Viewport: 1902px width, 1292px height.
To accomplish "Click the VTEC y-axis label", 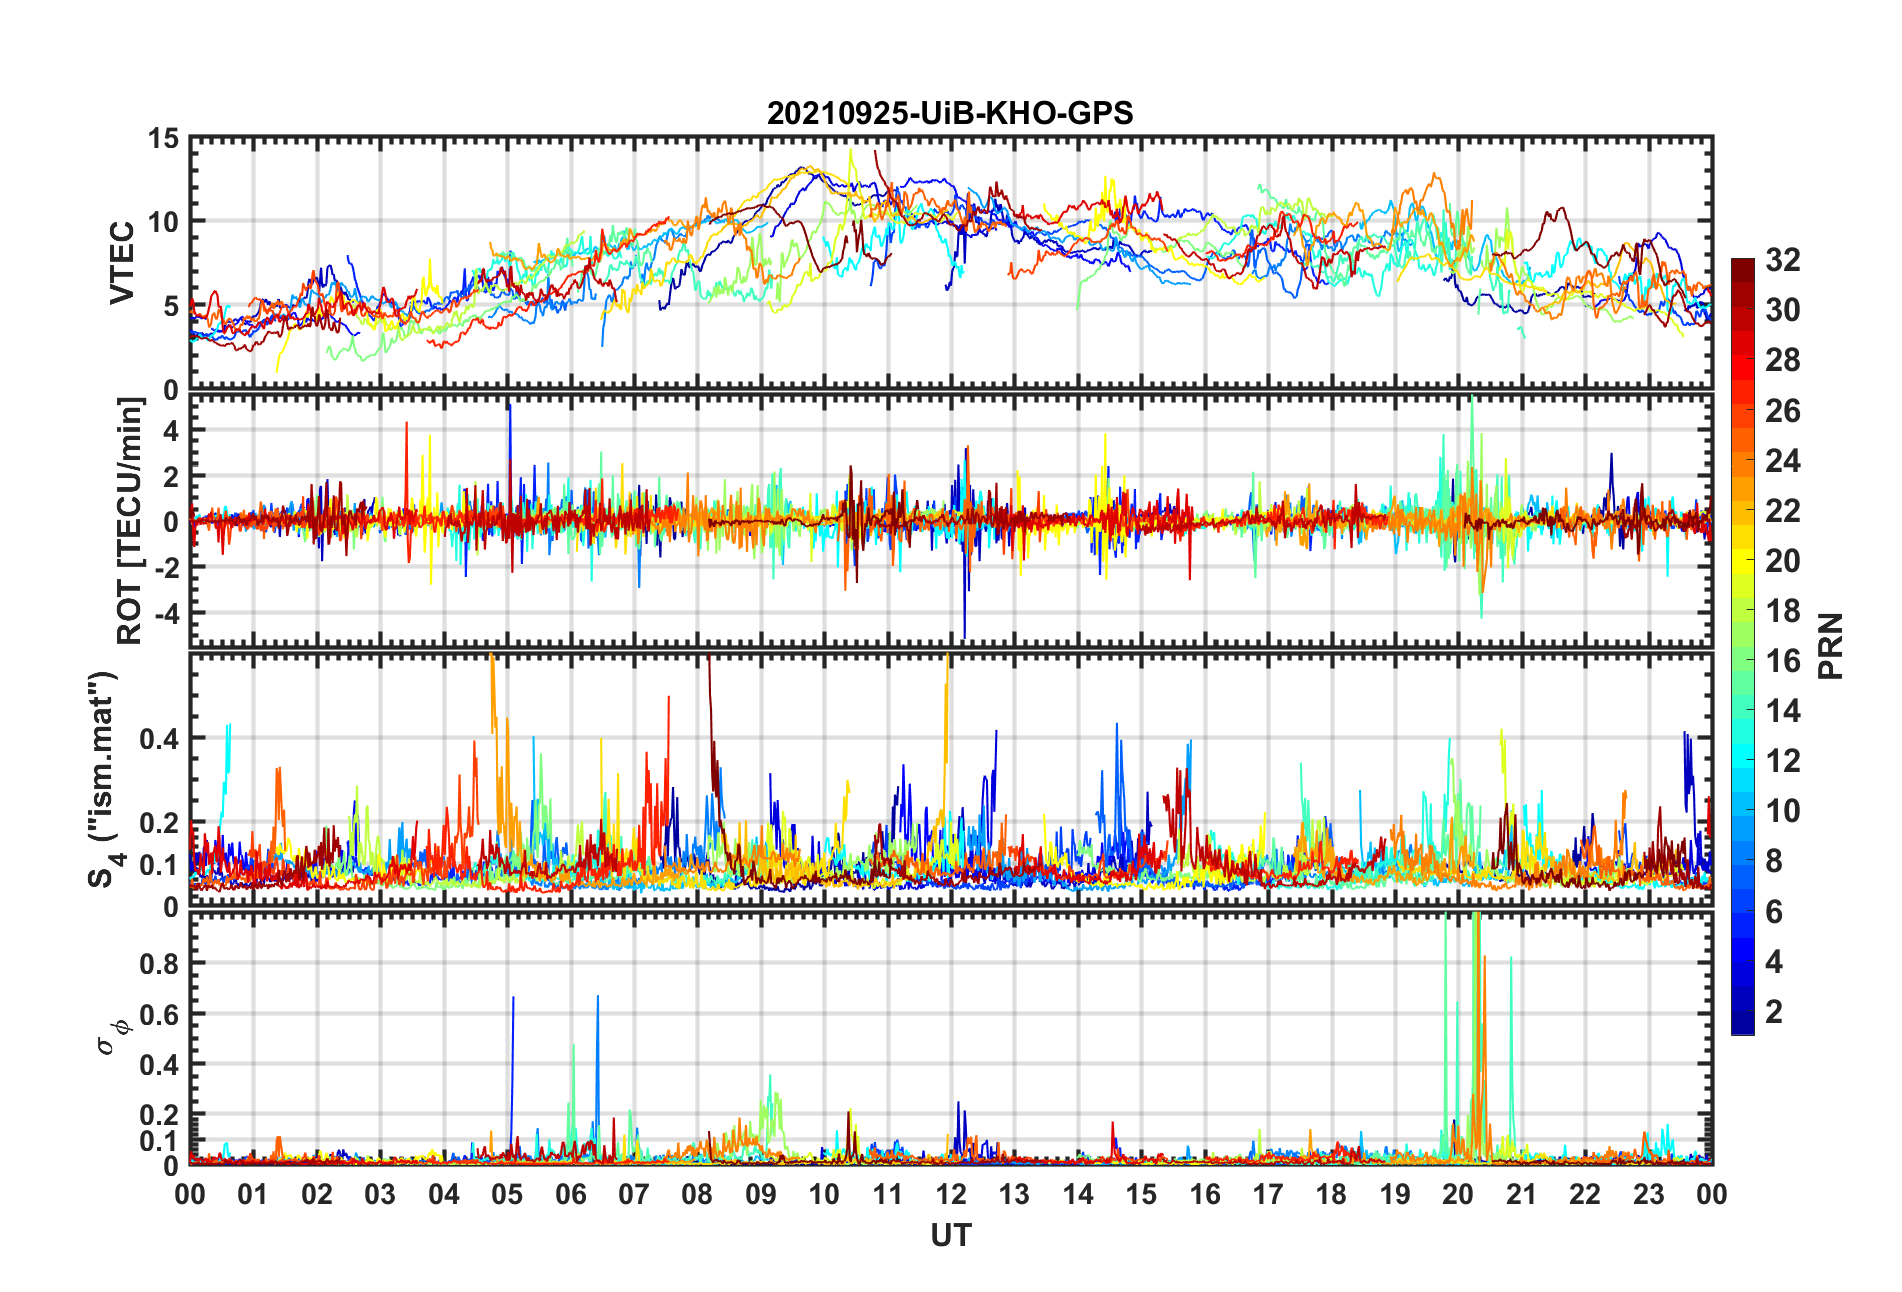I will (x=122, y=263).
